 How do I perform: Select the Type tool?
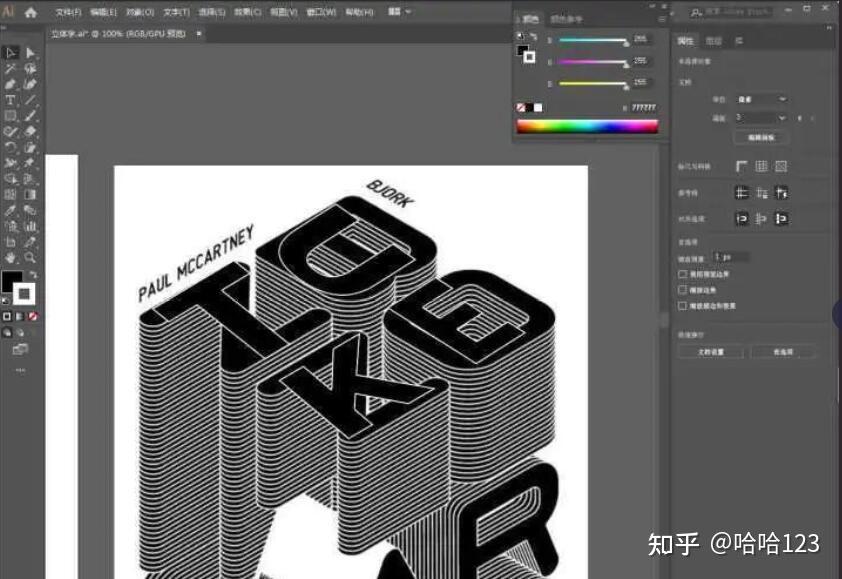pyautogui.click(x=11, y=100)
